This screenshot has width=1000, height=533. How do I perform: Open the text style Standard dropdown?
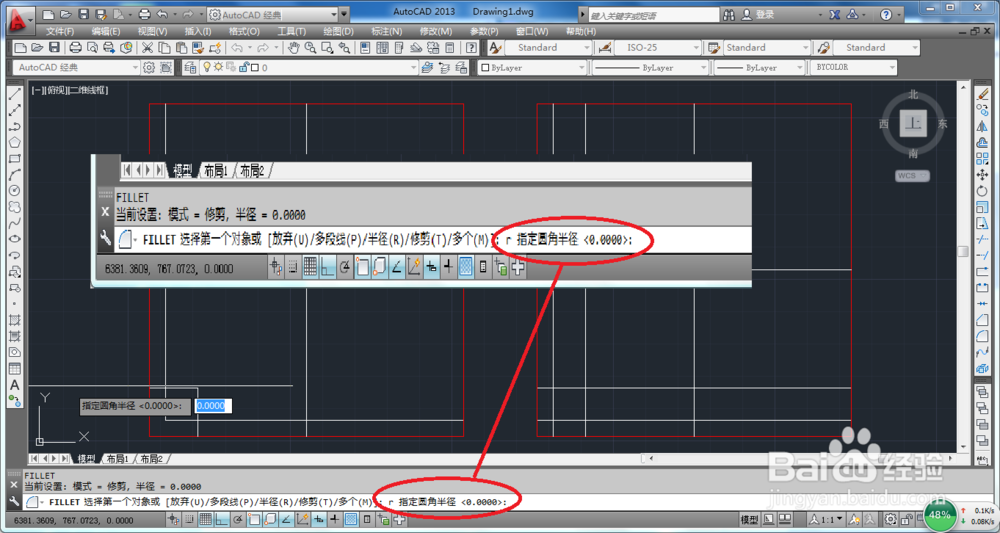tap(548, 47)
